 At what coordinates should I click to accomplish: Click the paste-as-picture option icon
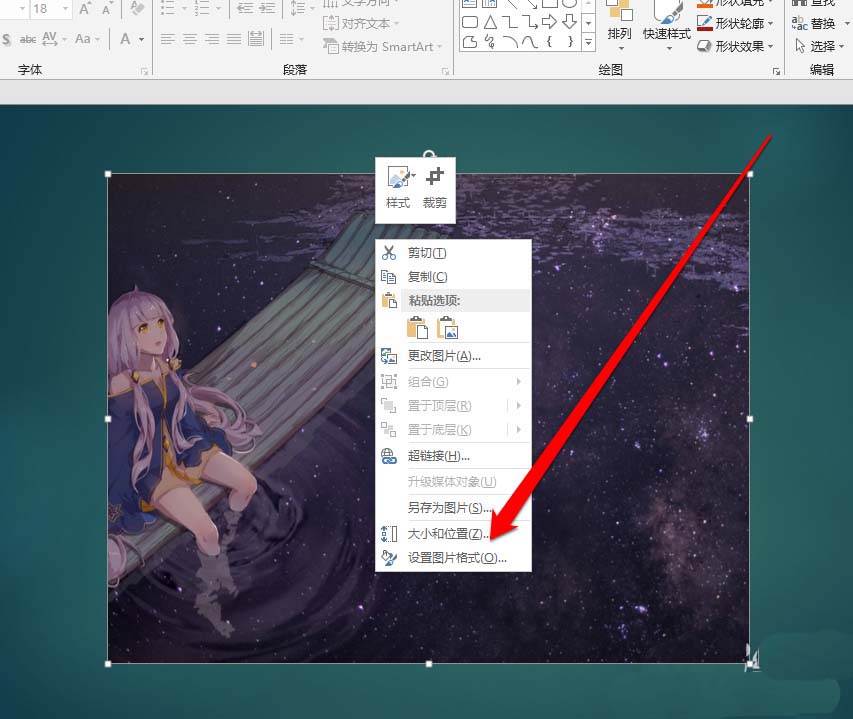448,328
